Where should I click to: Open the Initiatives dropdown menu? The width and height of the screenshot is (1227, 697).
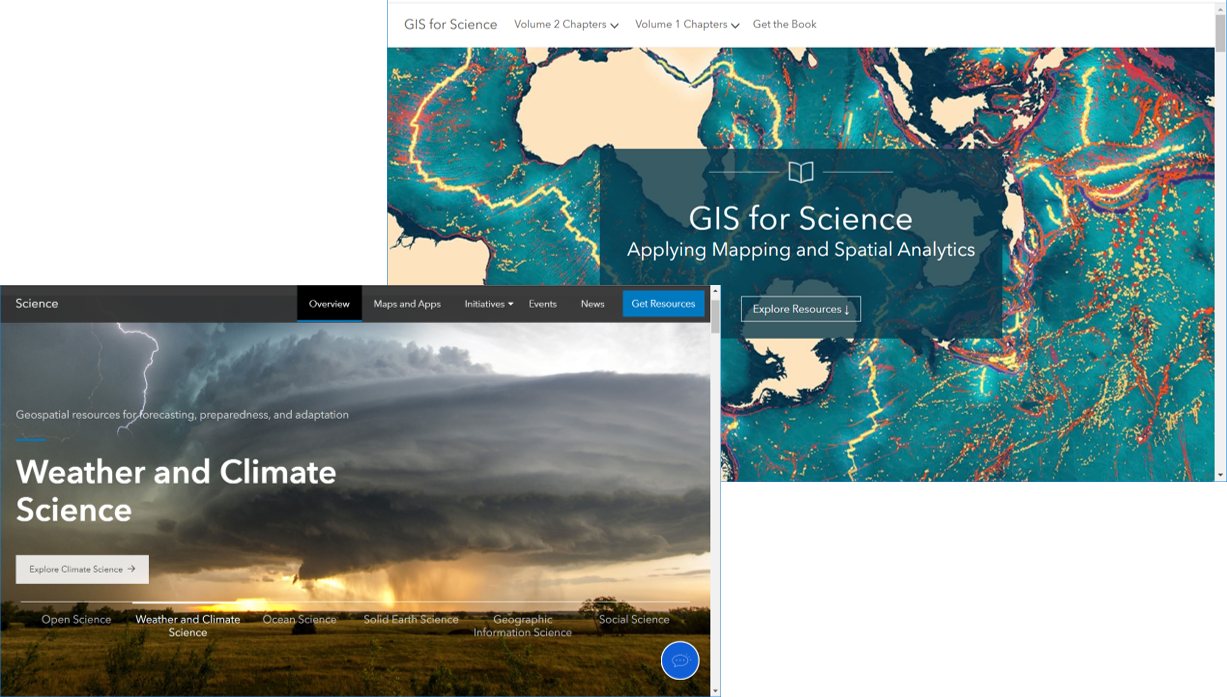pos(488,304)
